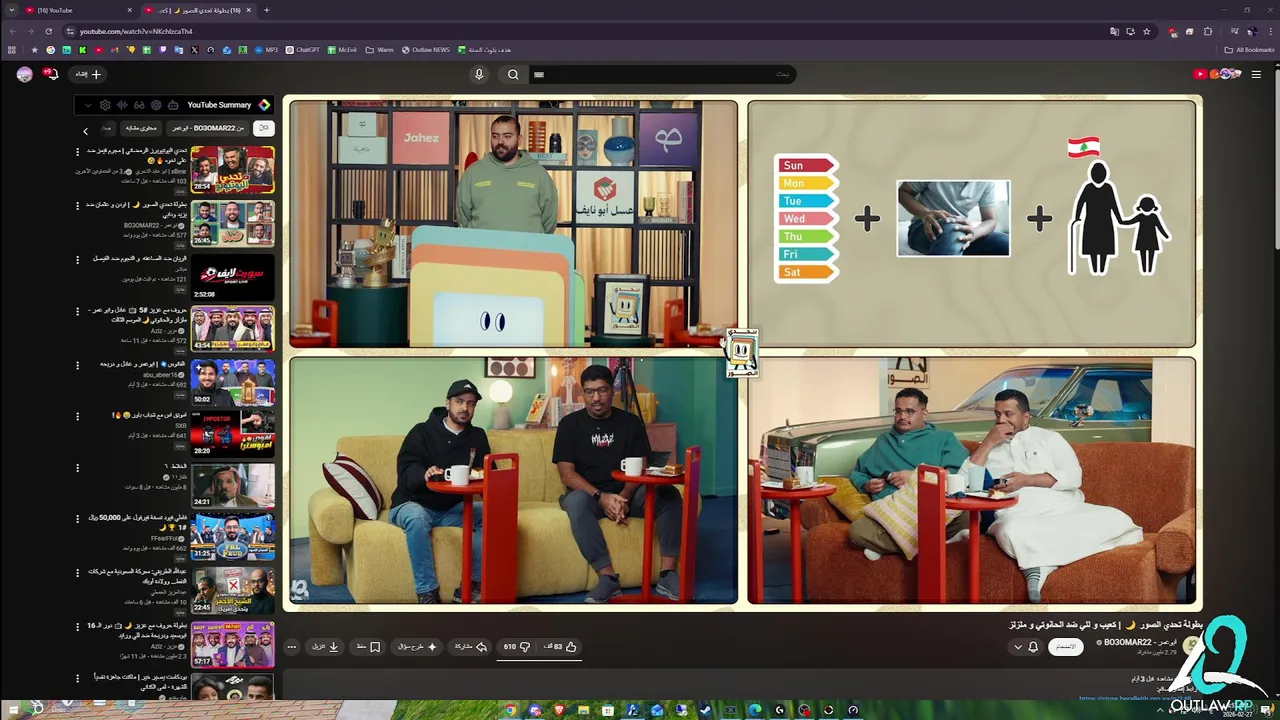Screen dimensions: 1280x720
Task: Open the on-screen keyboard icon in search box
Action: pos(539,74)
